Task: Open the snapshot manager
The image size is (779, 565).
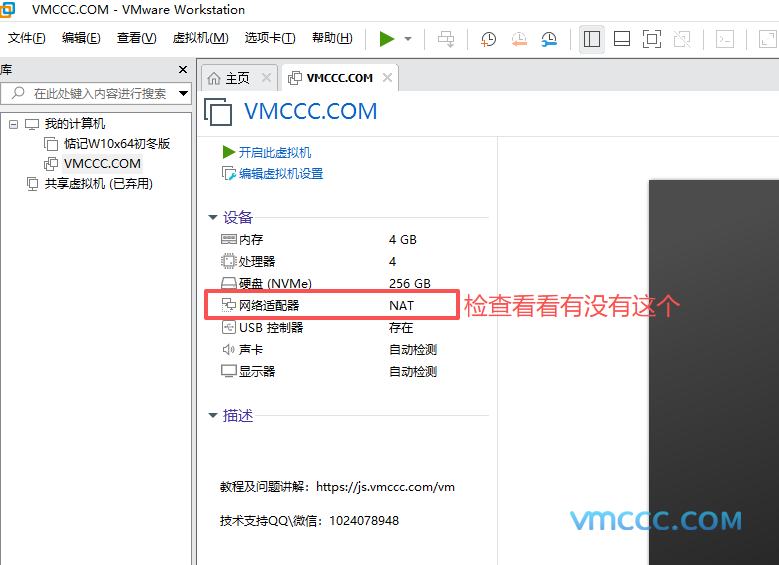Action: click(549, 39)
